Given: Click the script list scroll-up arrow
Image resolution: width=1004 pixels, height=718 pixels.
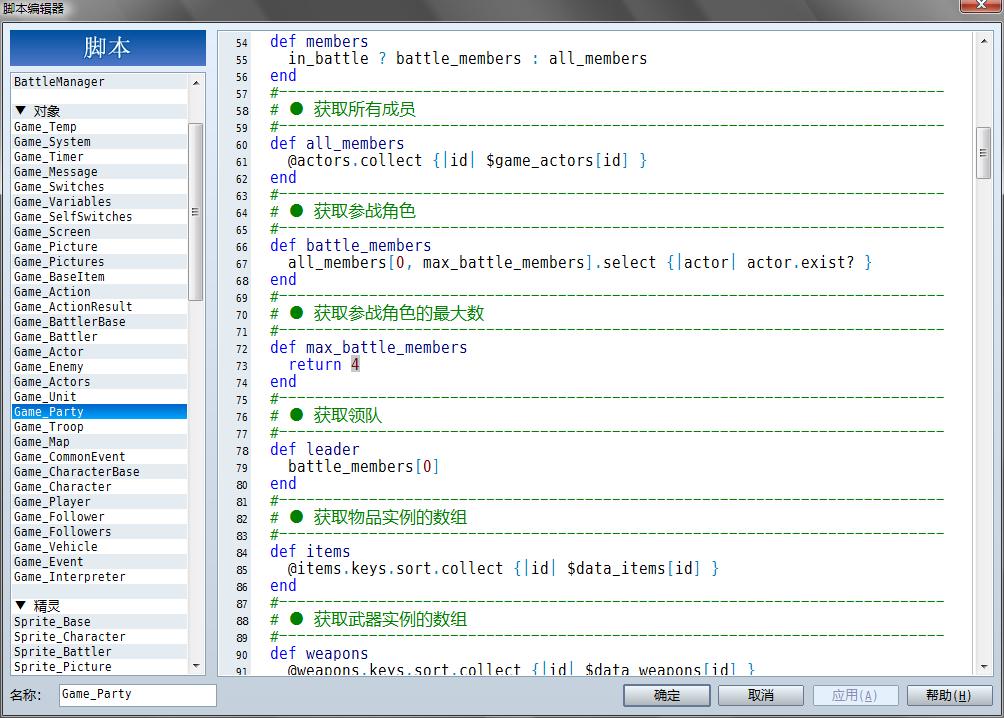Looking at the screenshot, I should coord(196,83).
